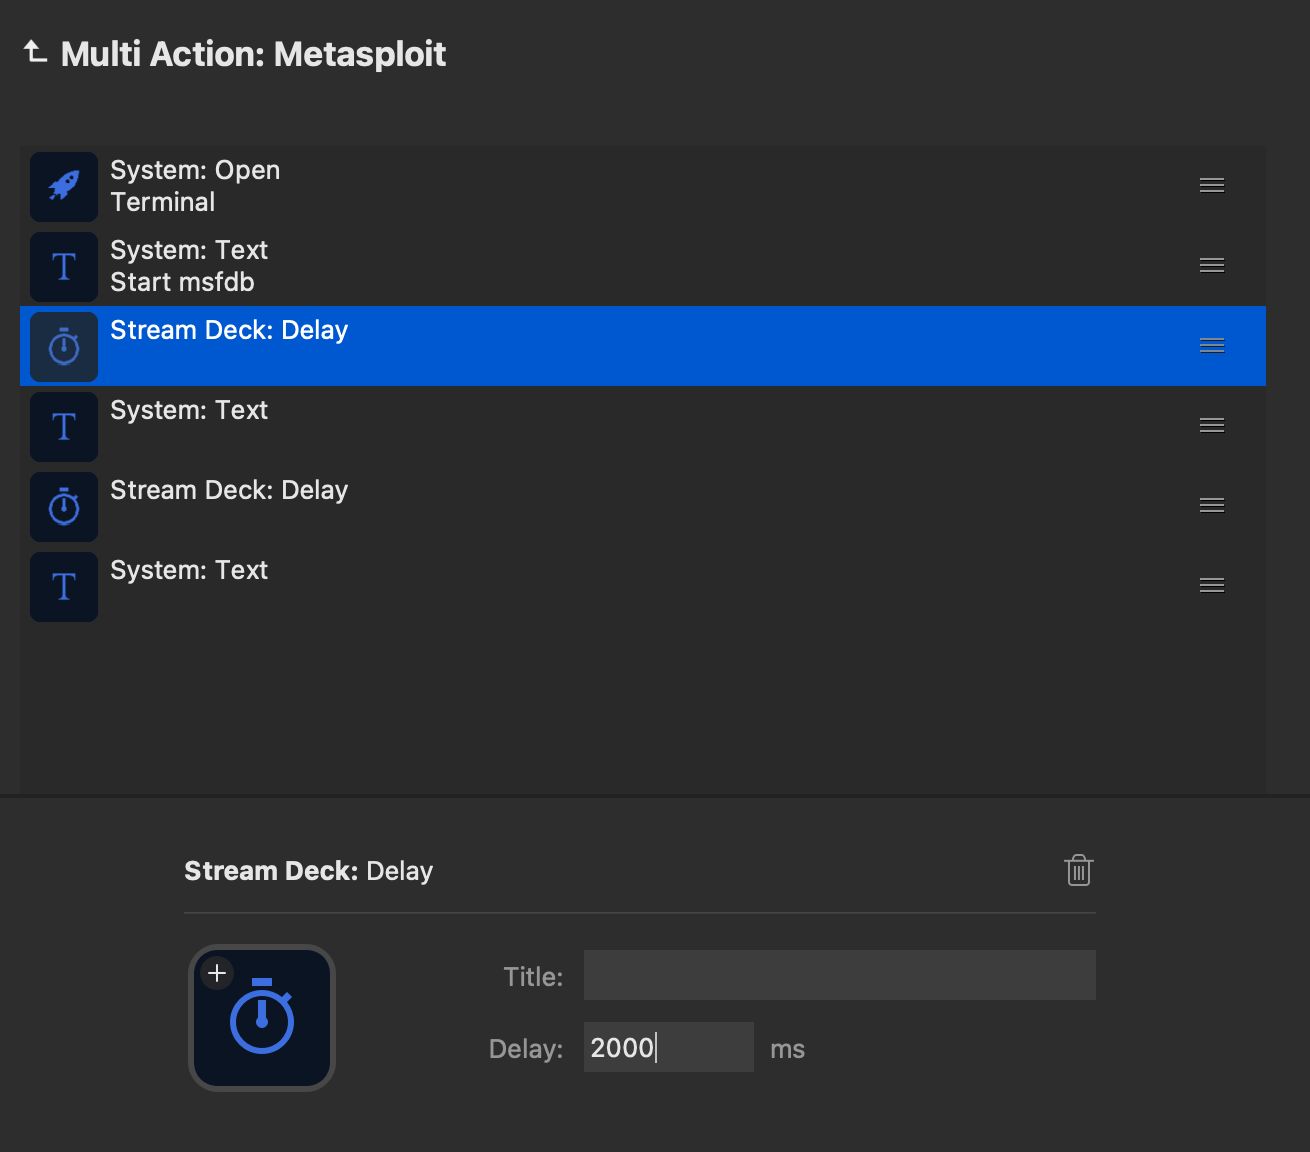Click the back arrow beside Multi Action title
Screen dimensions: 1310x1152
pyautogui.click(x=35, y=52)
